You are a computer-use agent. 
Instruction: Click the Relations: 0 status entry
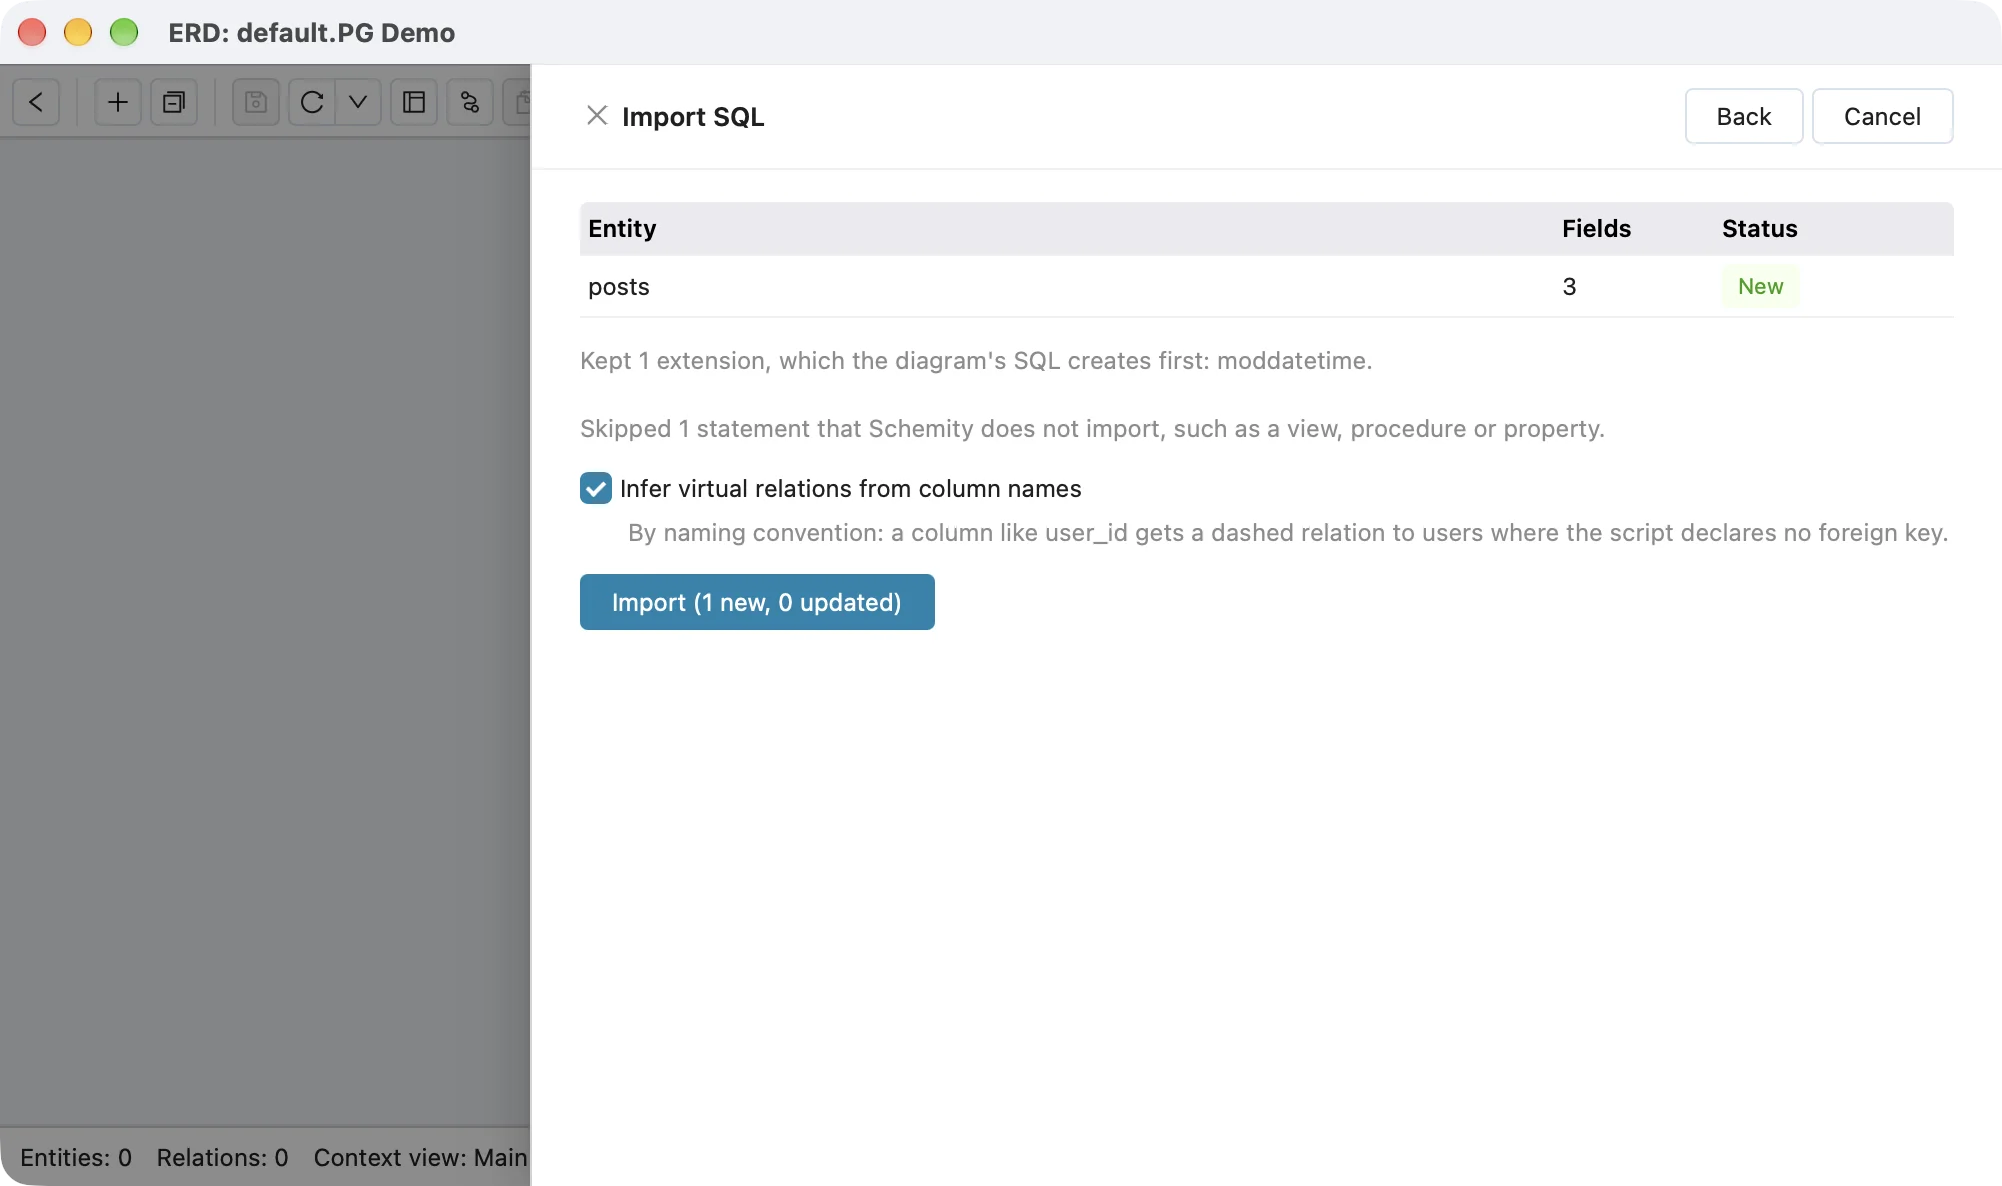[x=222, y=1157]
